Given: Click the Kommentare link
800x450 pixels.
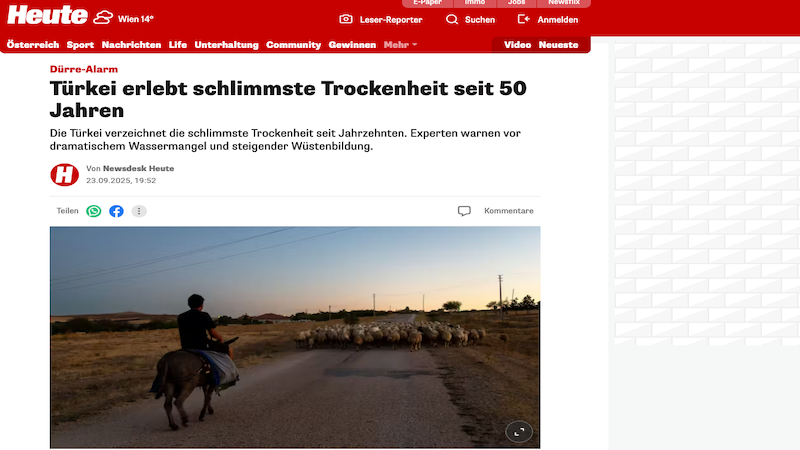Looking at the screenshot, I should [x=509, y=211].
